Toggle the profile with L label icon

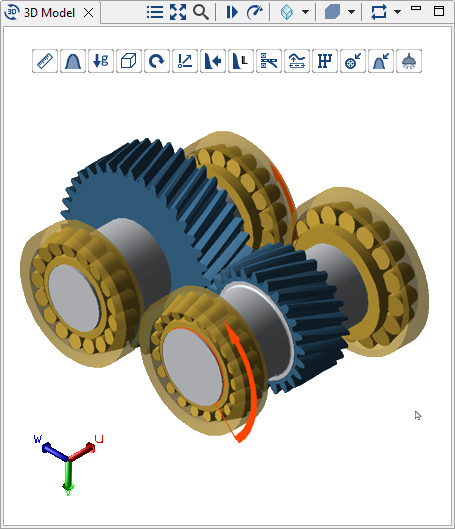[x=241, y=61]
